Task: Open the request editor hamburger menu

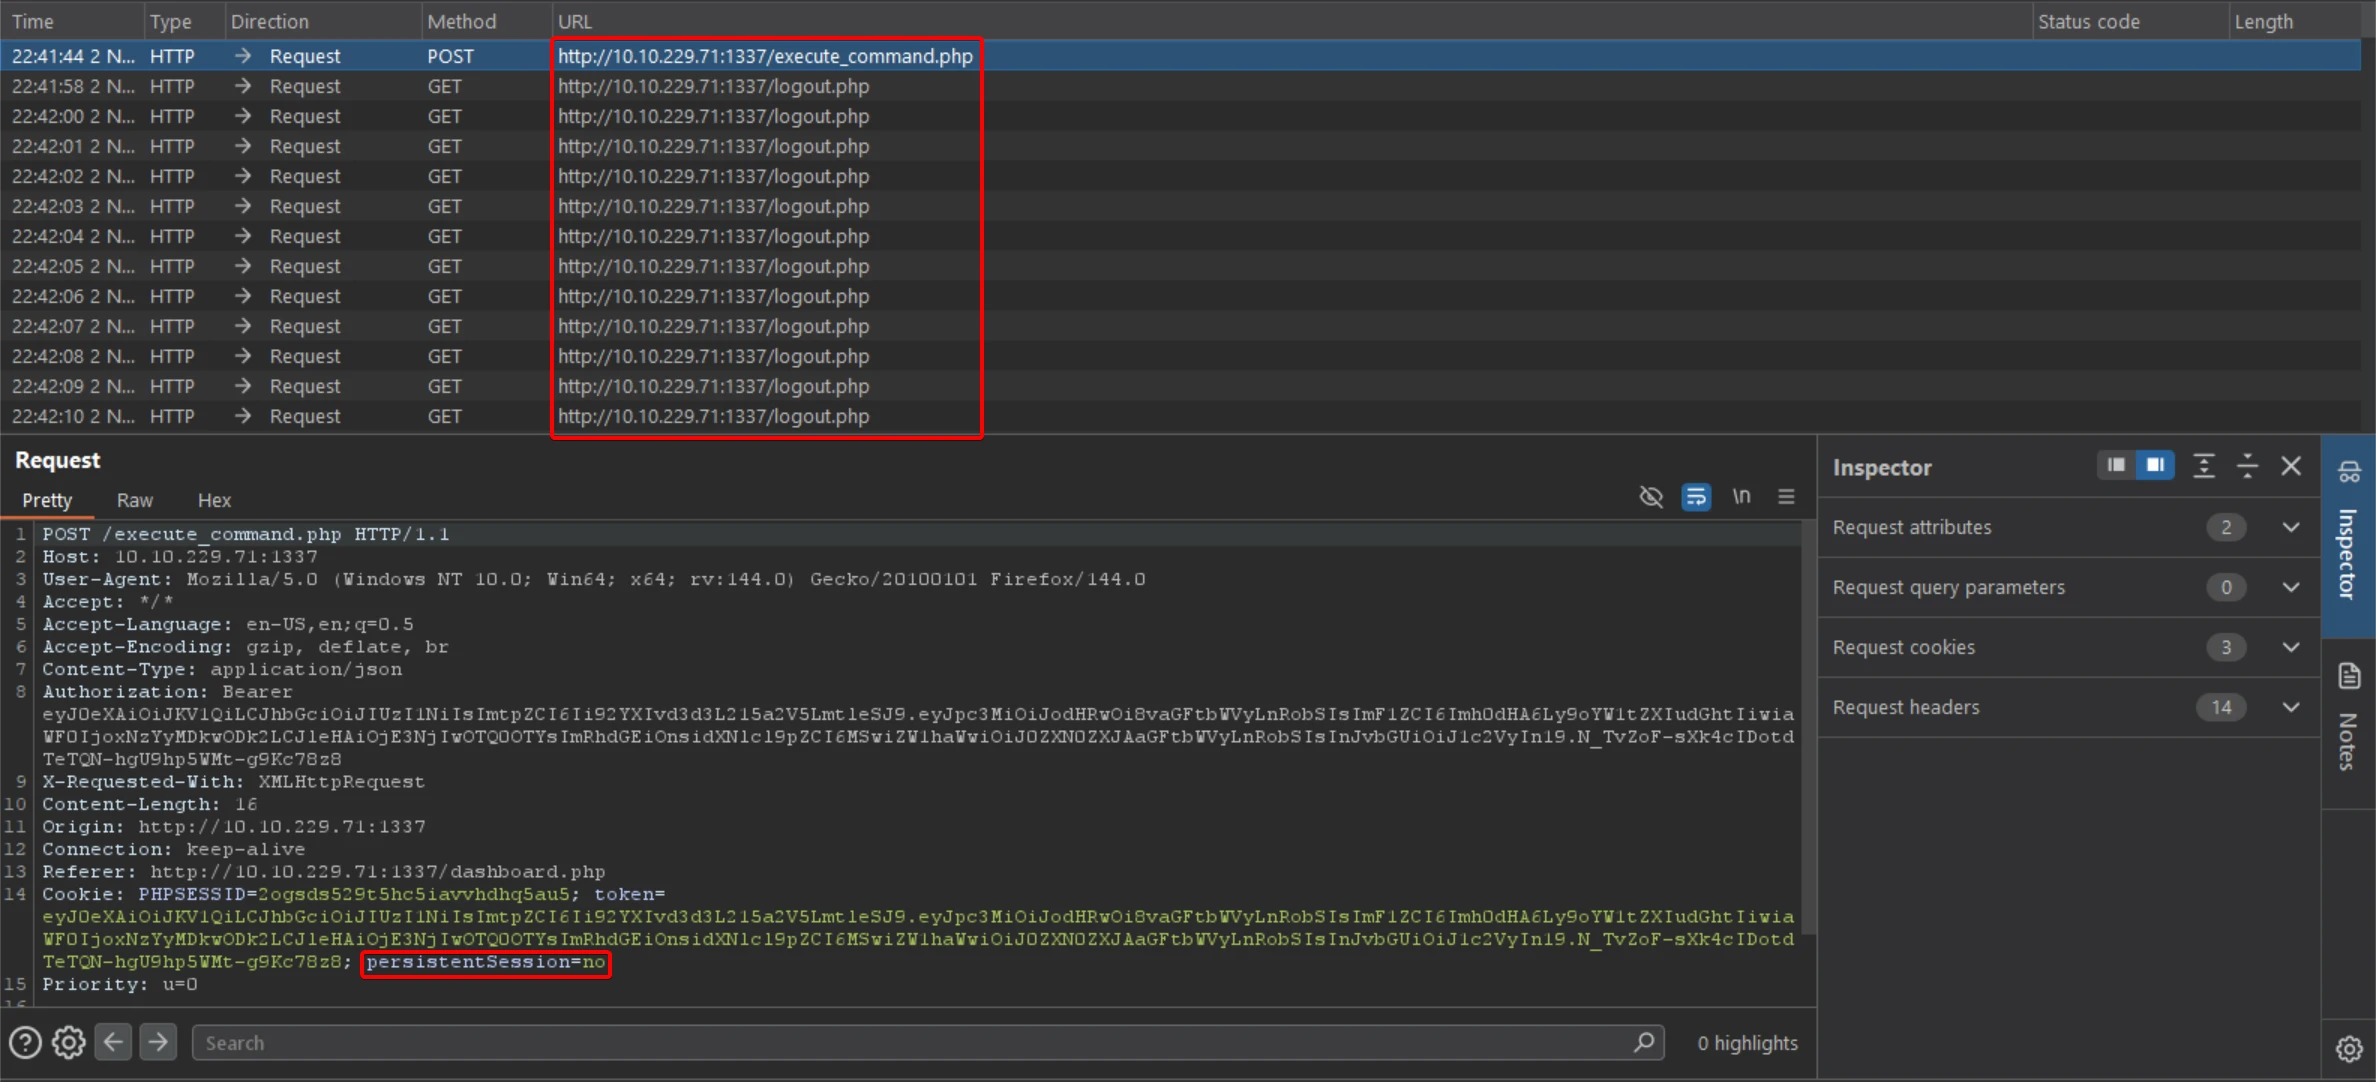Action: tap(1786, 497)
